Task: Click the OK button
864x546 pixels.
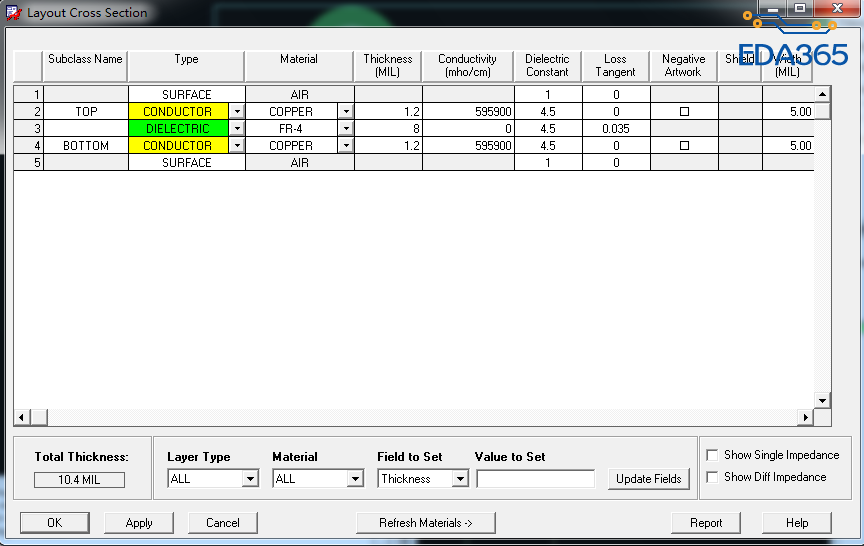Action: [x=55, y=523]
